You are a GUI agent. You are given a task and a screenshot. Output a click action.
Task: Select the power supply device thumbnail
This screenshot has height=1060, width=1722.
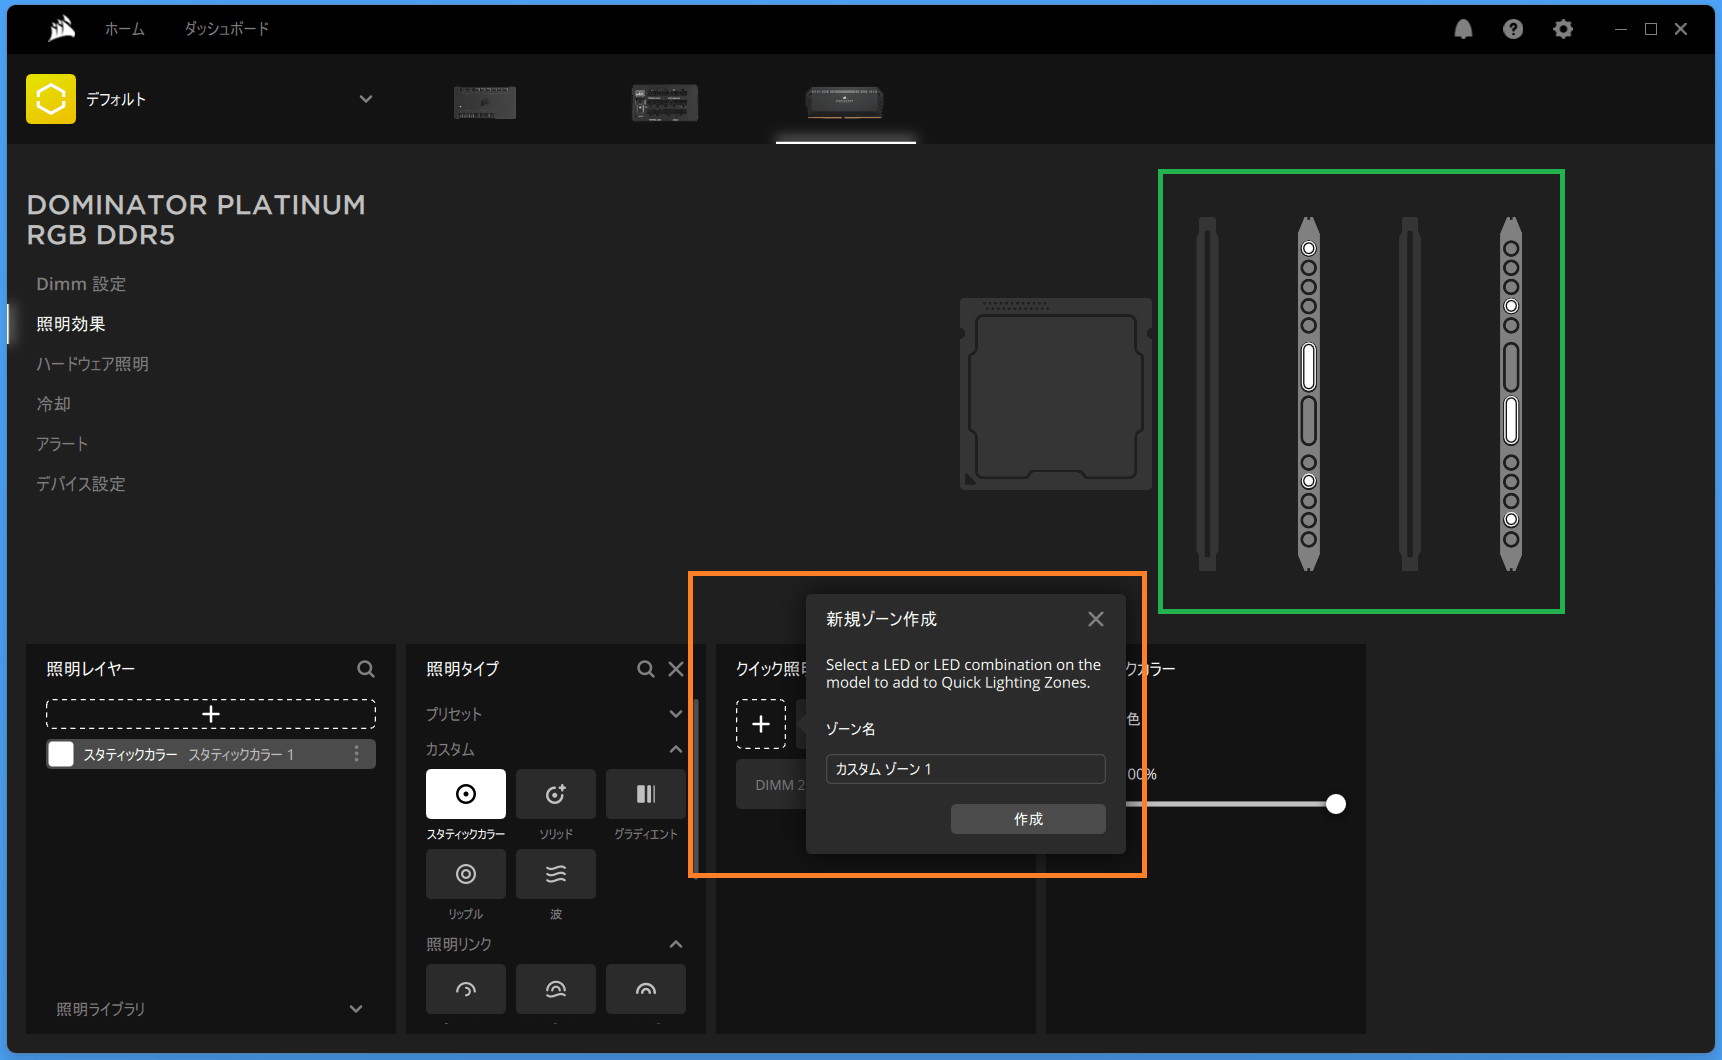click(x=665, y=102)
